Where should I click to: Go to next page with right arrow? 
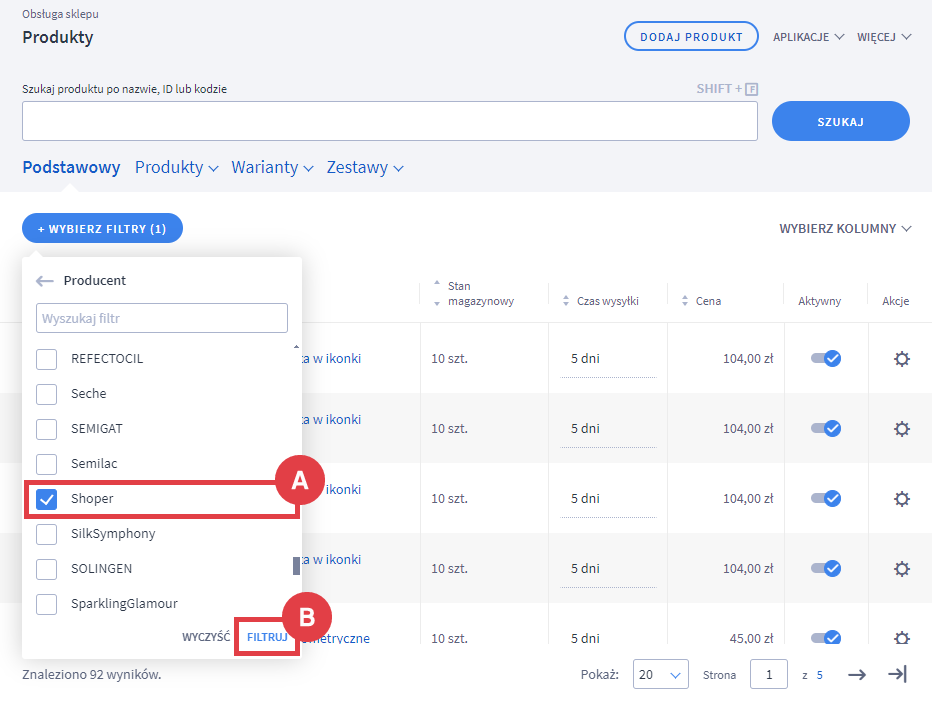click(x=856, y=675)
